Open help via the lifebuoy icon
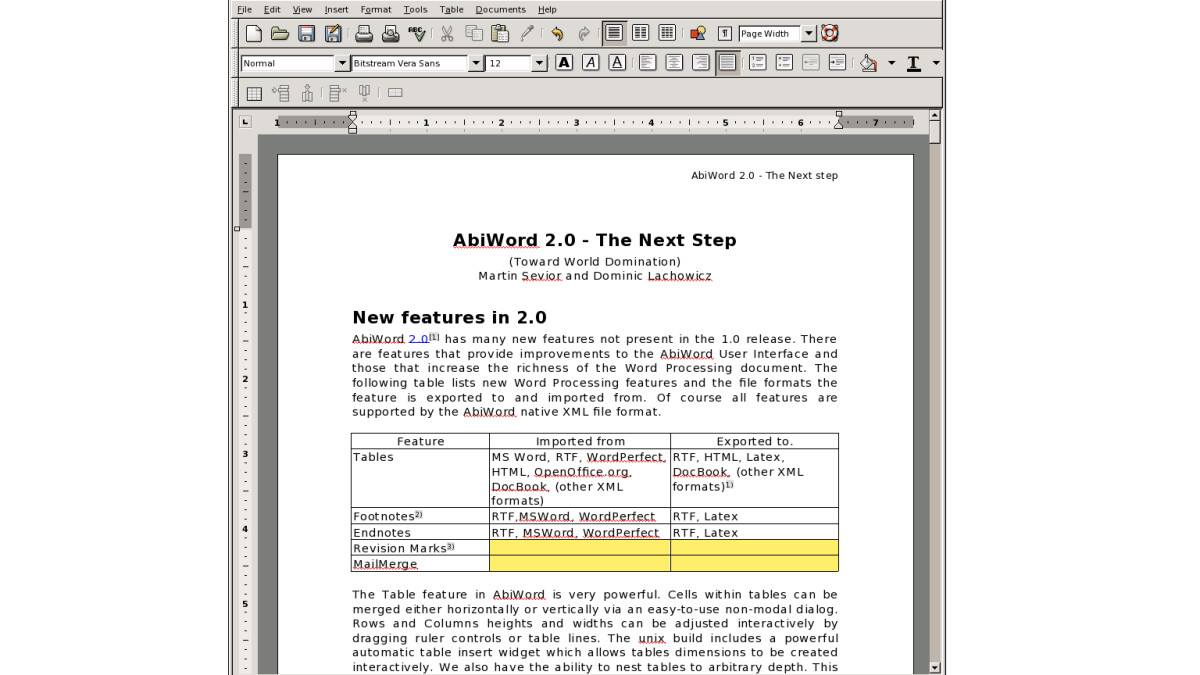1200x675 pixels. (829, 34)
